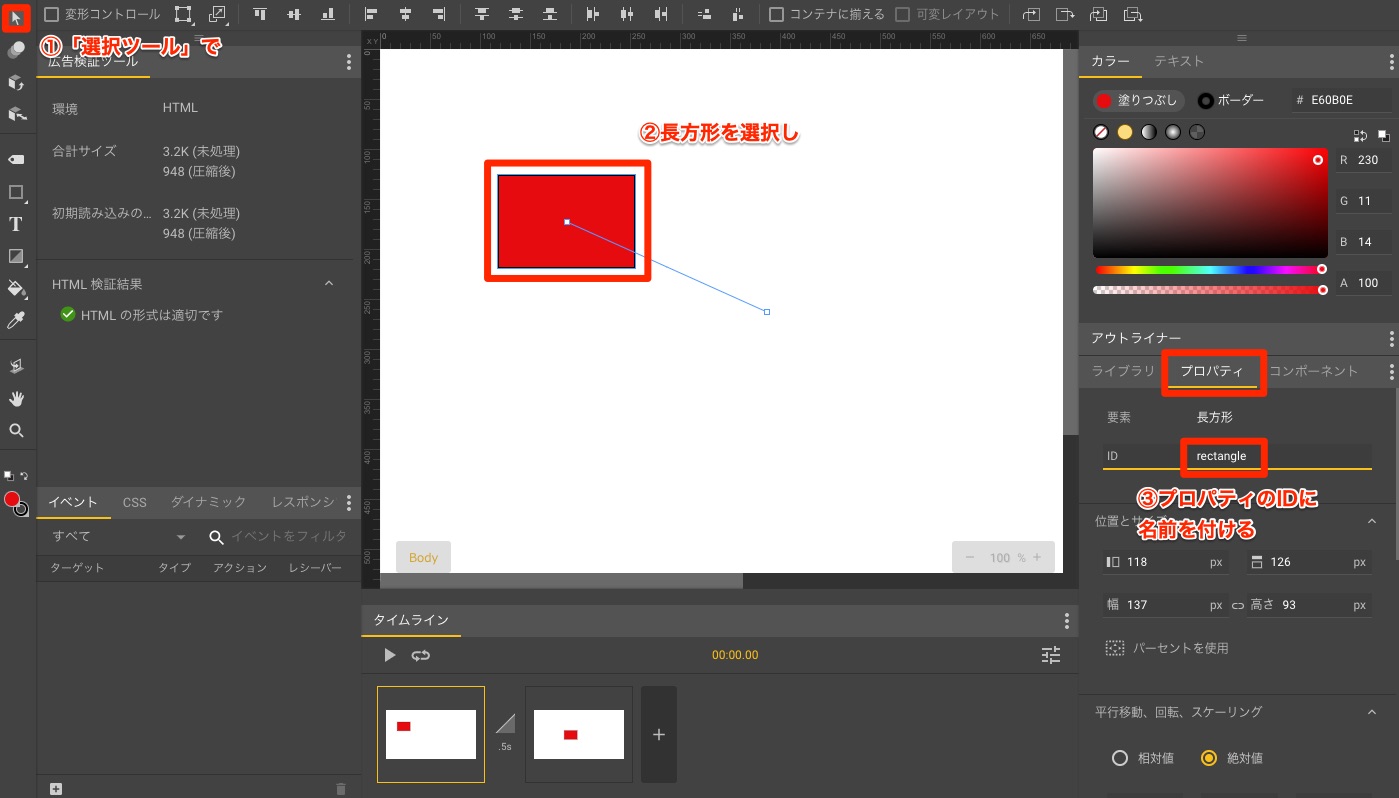The width and height of the screenshot is (1399, 798).
Task: Click the align horizontal centers icon
Action: tap(405, 14)
